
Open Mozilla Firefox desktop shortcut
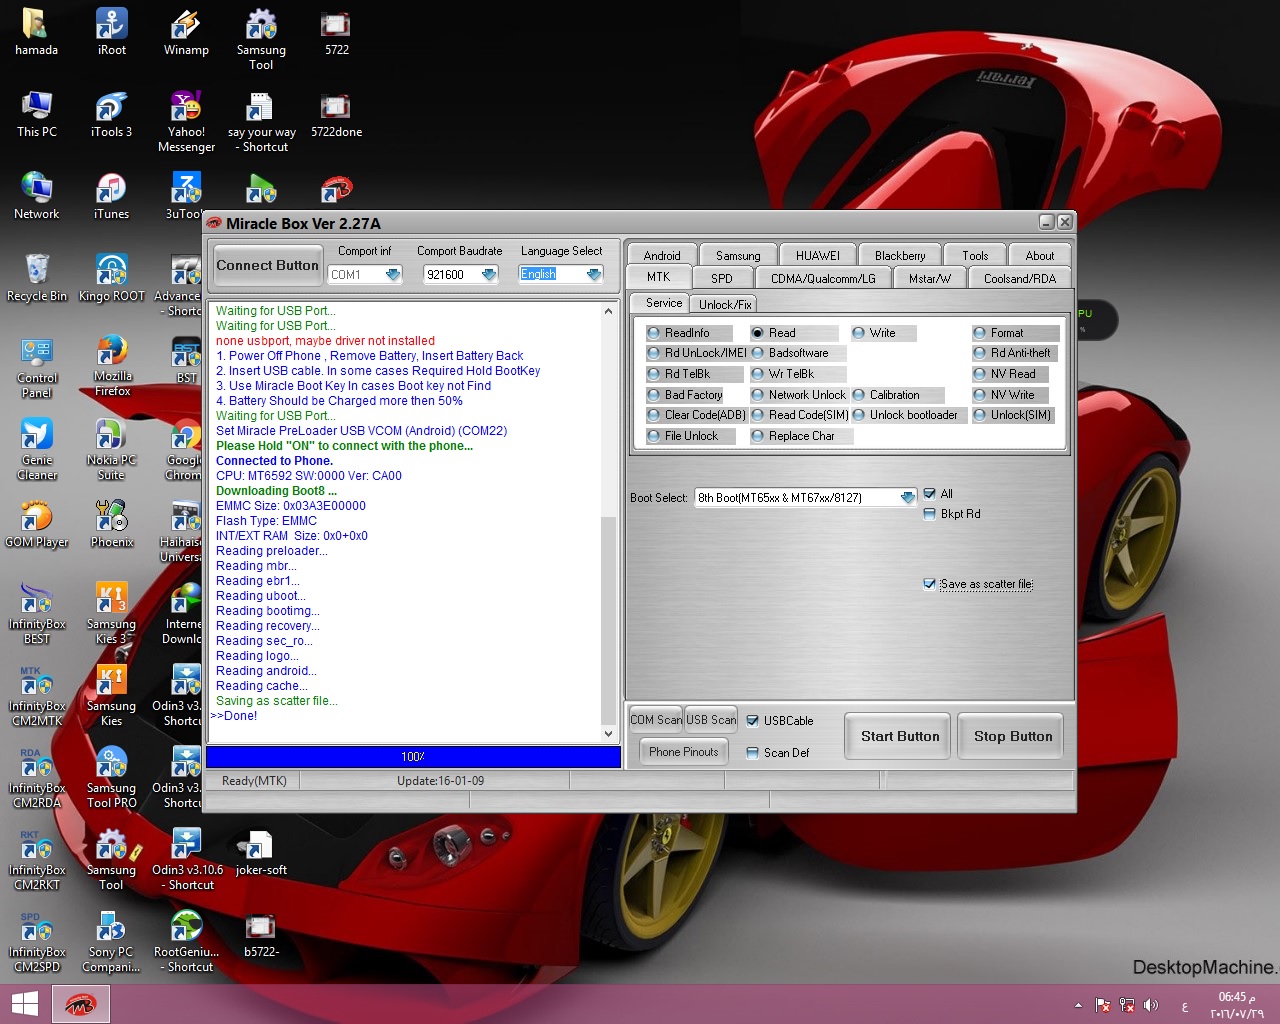[111, 367]
